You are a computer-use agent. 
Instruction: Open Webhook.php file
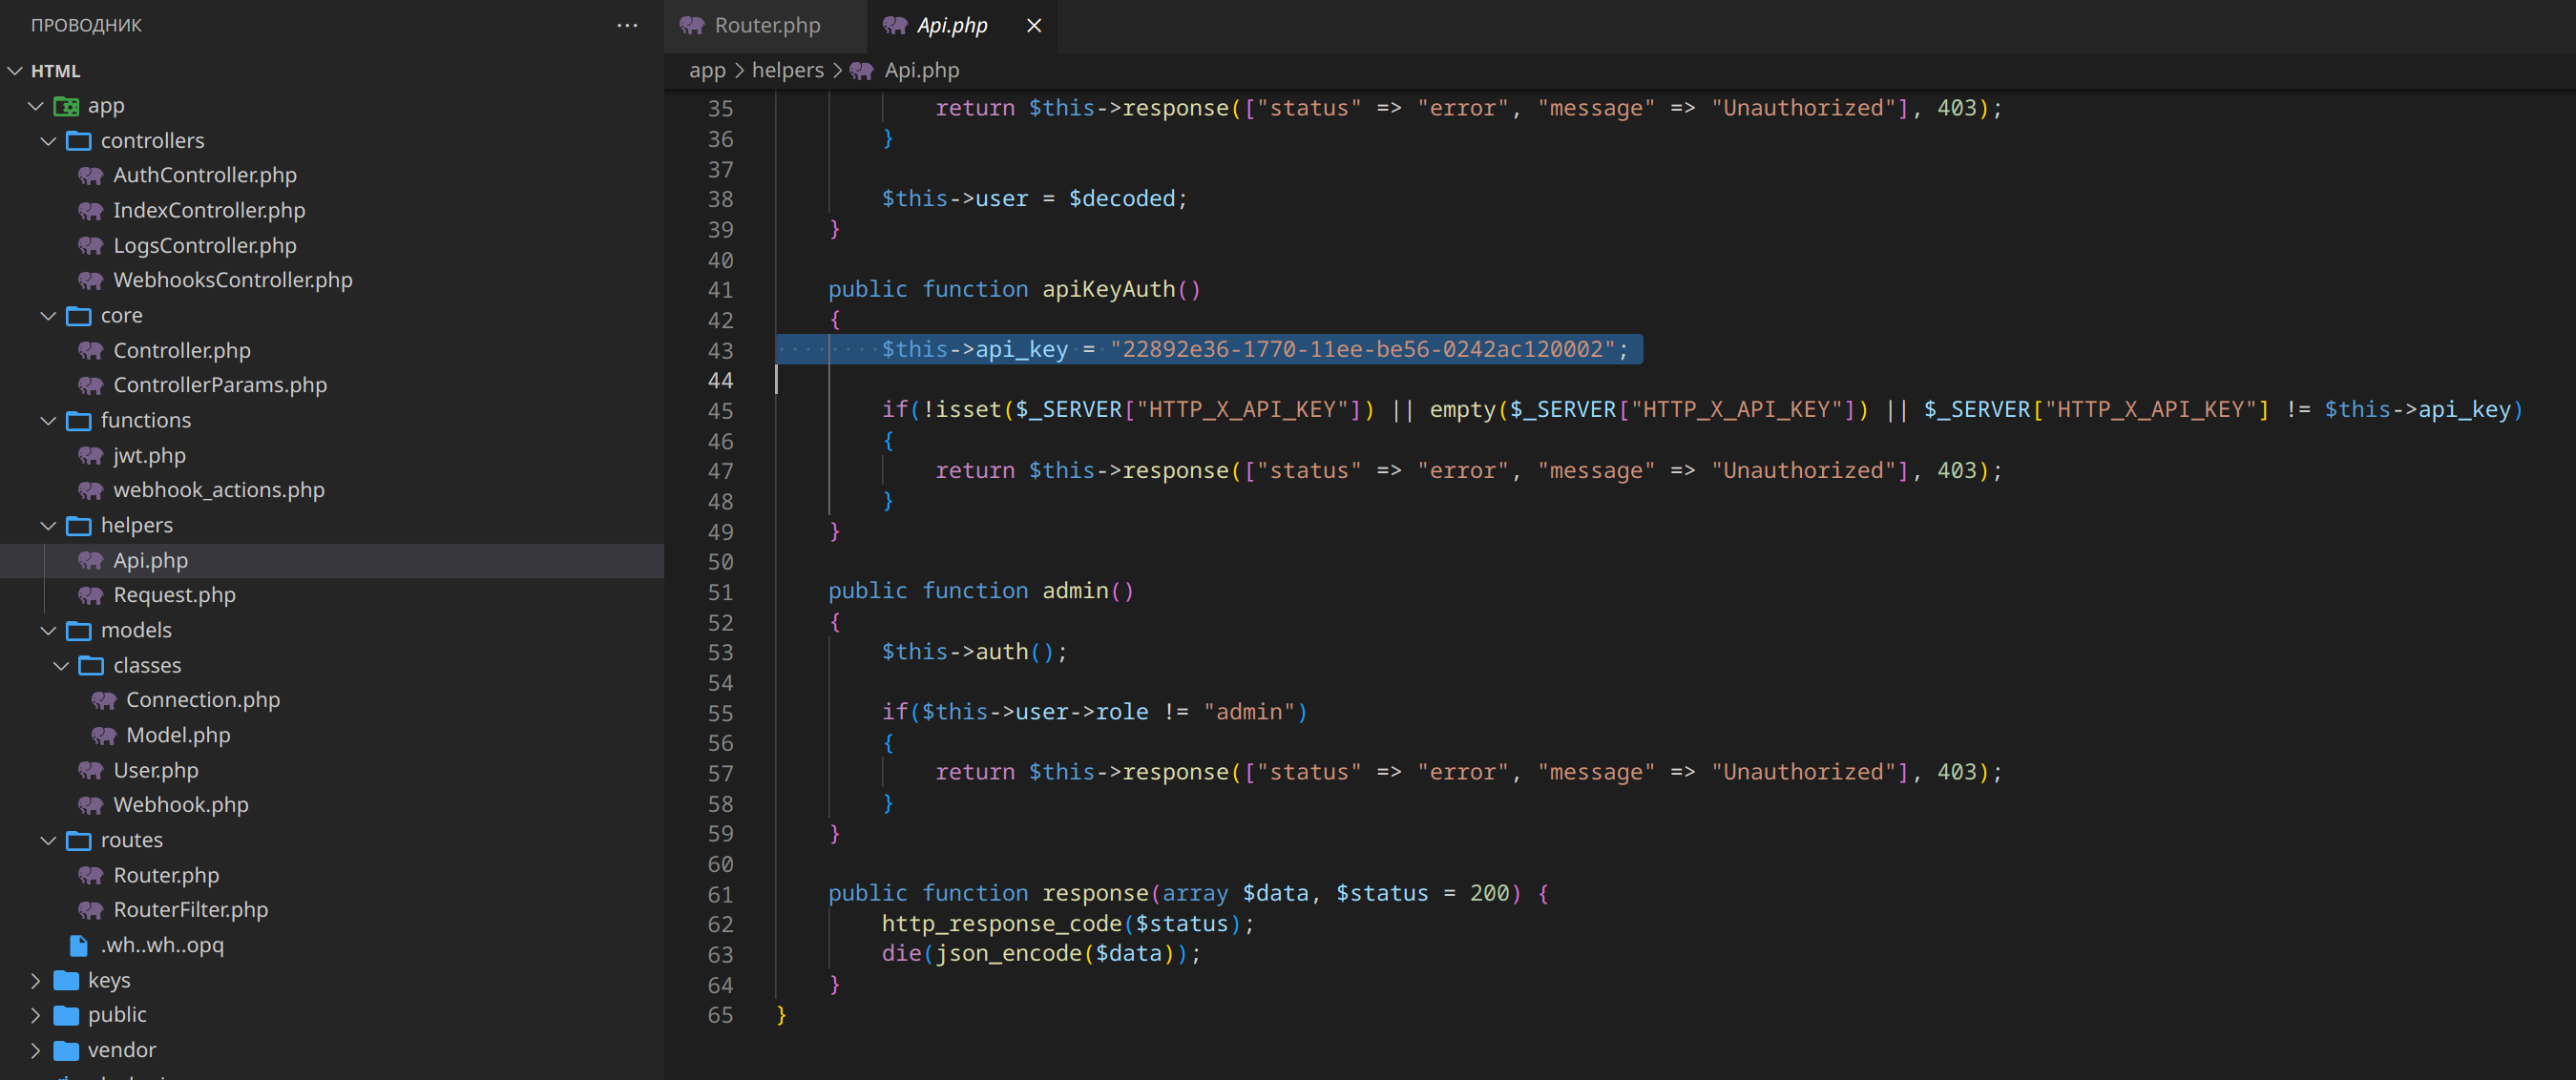click(181, 805)
